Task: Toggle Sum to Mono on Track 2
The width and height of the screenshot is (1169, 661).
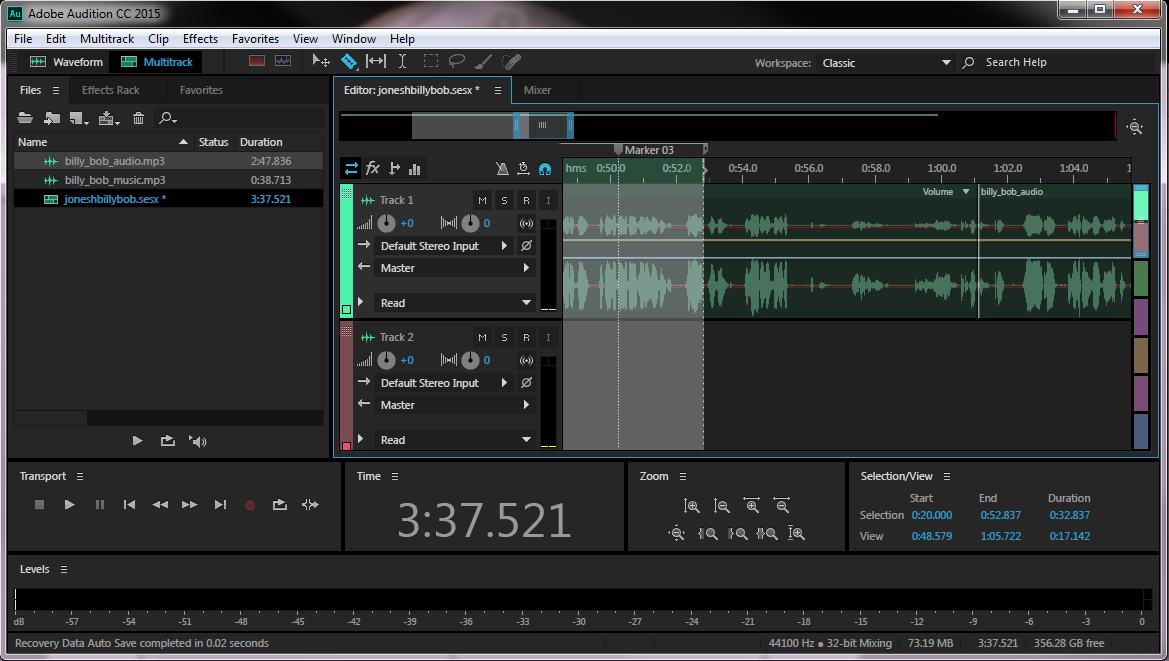Action: 526,360
